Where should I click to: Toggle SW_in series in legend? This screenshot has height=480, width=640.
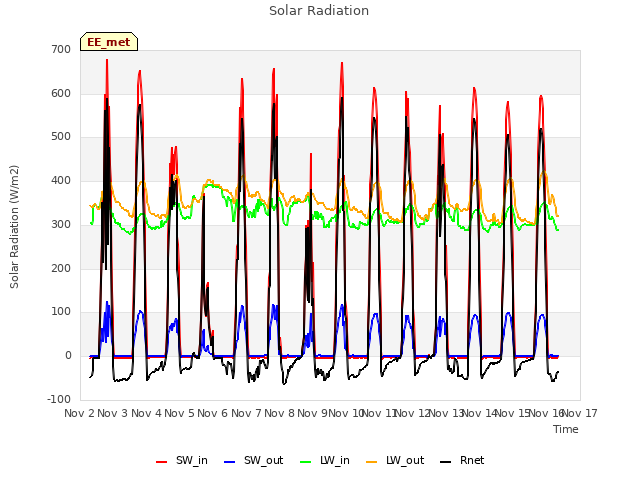click(x=182, y=460)
